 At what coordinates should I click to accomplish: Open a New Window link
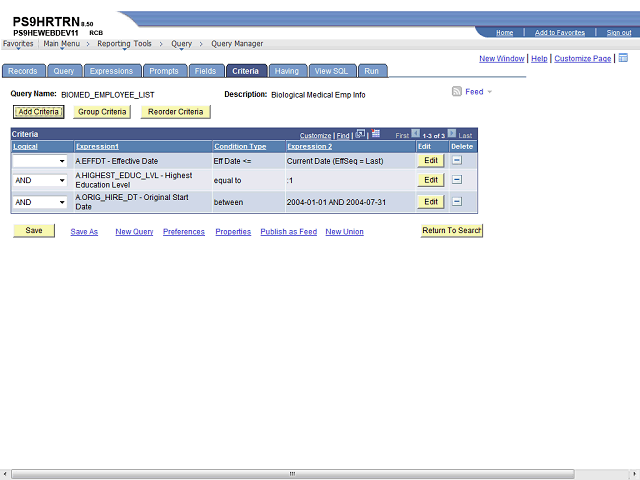click(502, 59)
